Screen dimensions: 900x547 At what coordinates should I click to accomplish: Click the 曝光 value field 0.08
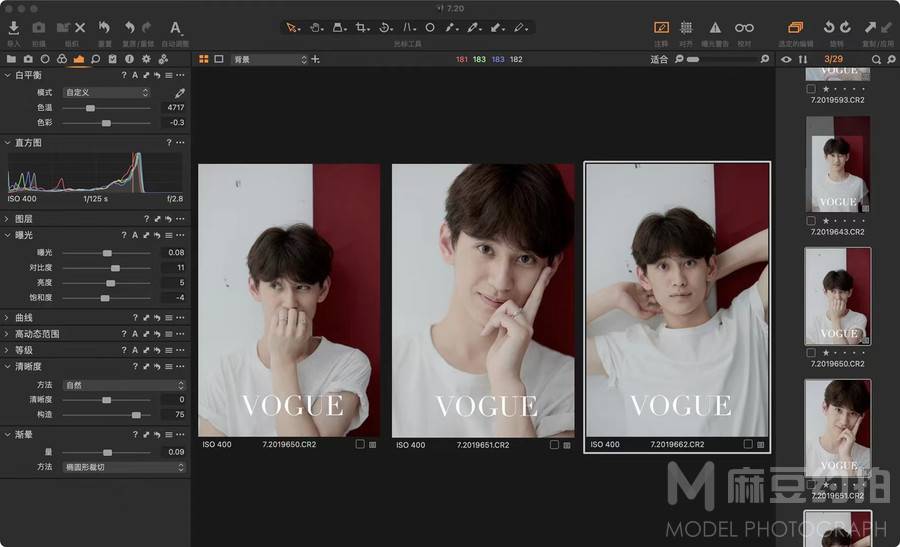[173, 253]
